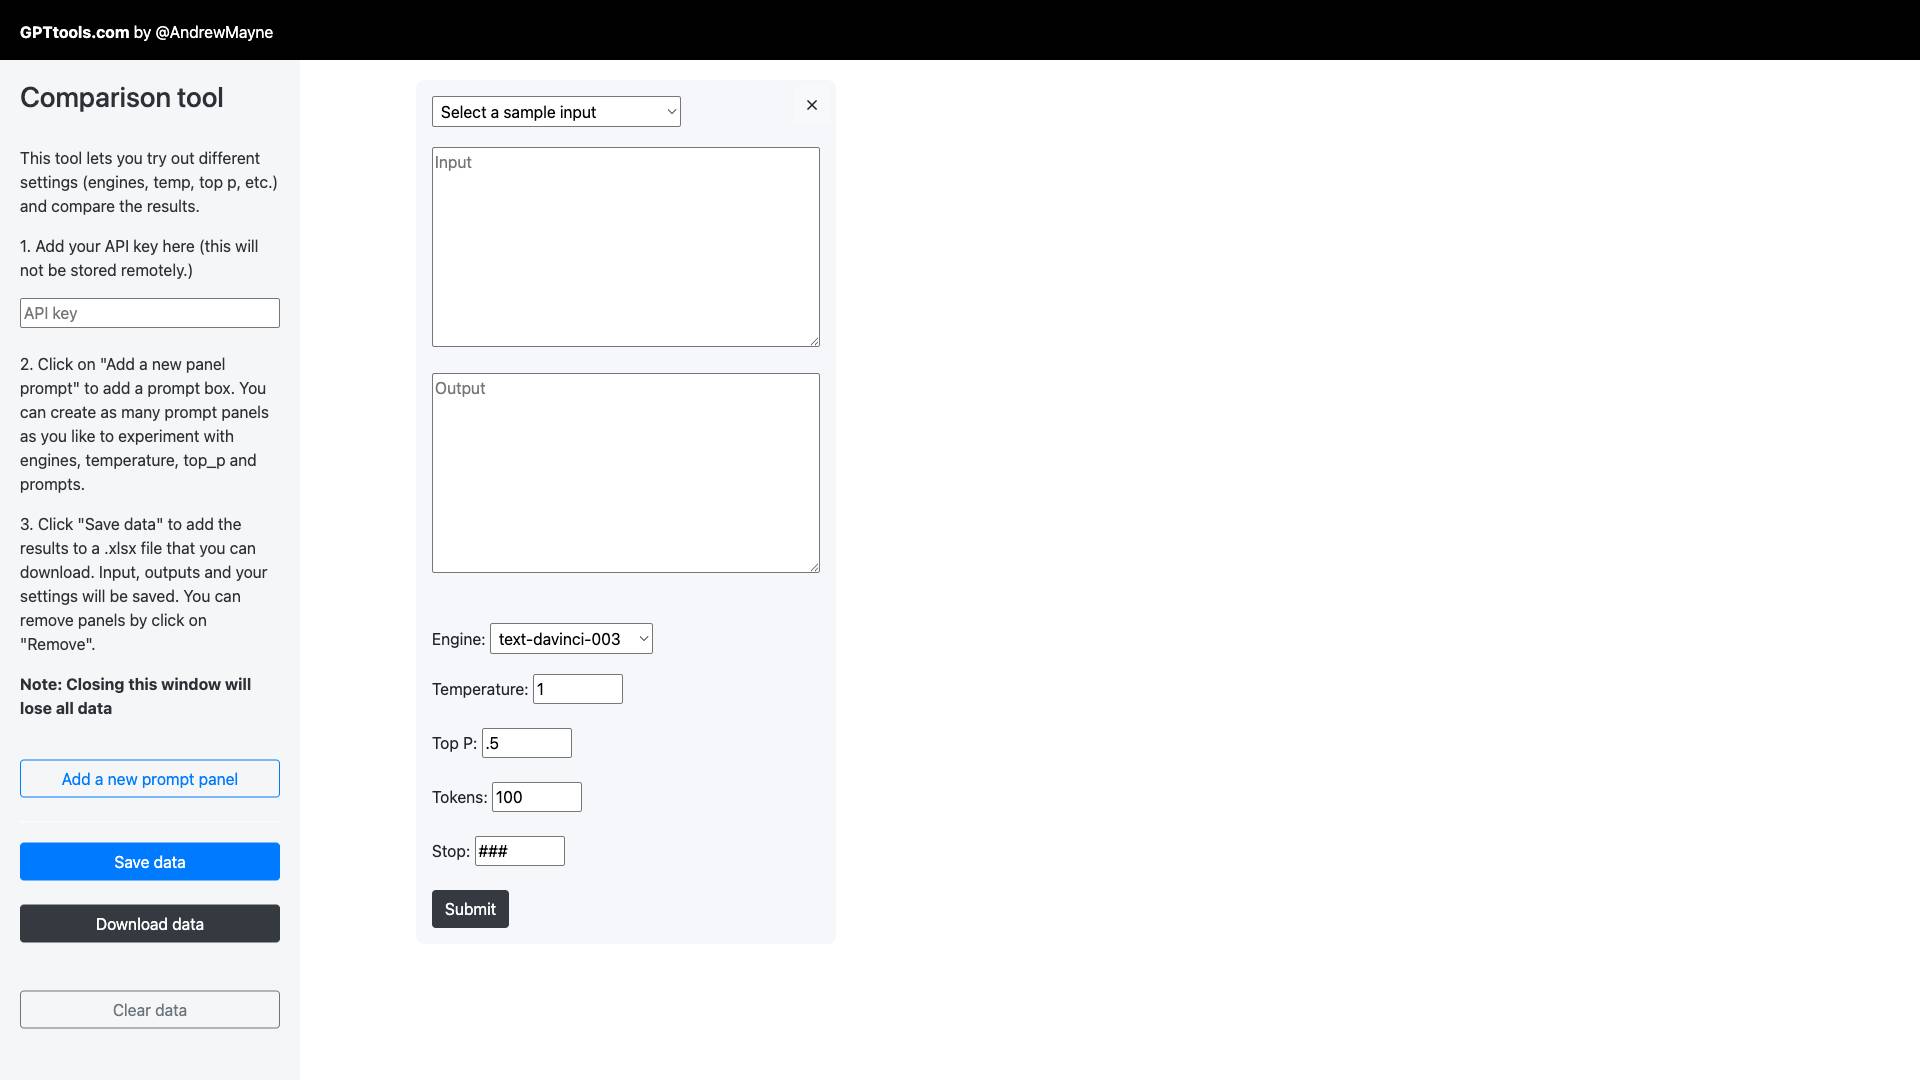Click the Temperature value field
Screen dimensions: 1920x1080
(577, 689)
